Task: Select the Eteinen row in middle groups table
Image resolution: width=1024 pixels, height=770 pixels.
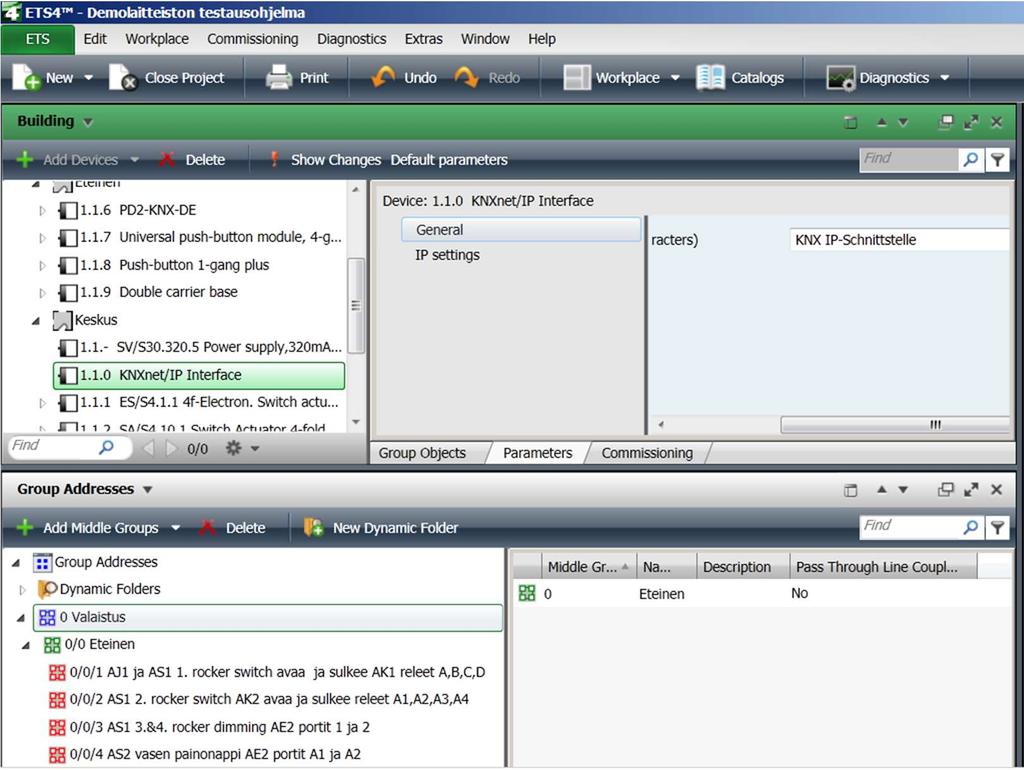Action: tap(764, 594)
